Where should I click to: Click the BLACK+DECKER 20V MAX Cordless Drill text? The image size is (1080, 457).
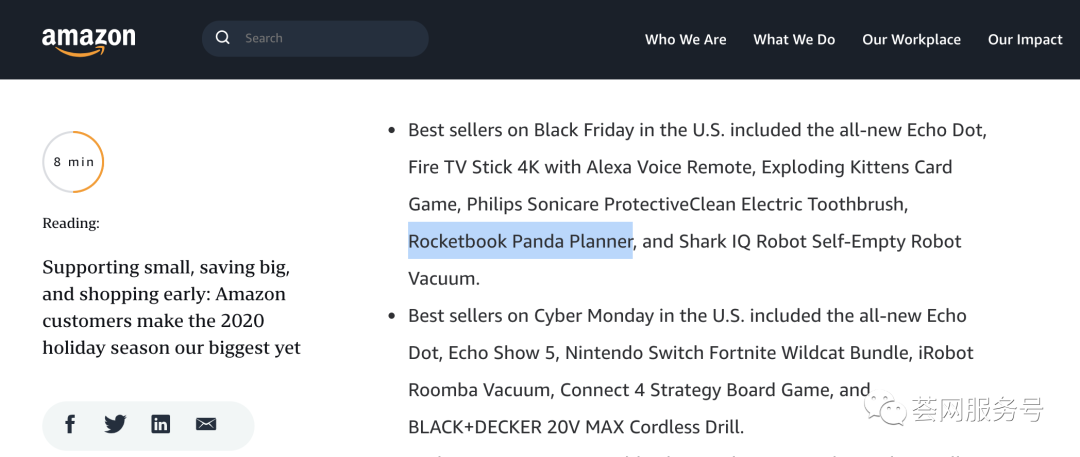575,427
